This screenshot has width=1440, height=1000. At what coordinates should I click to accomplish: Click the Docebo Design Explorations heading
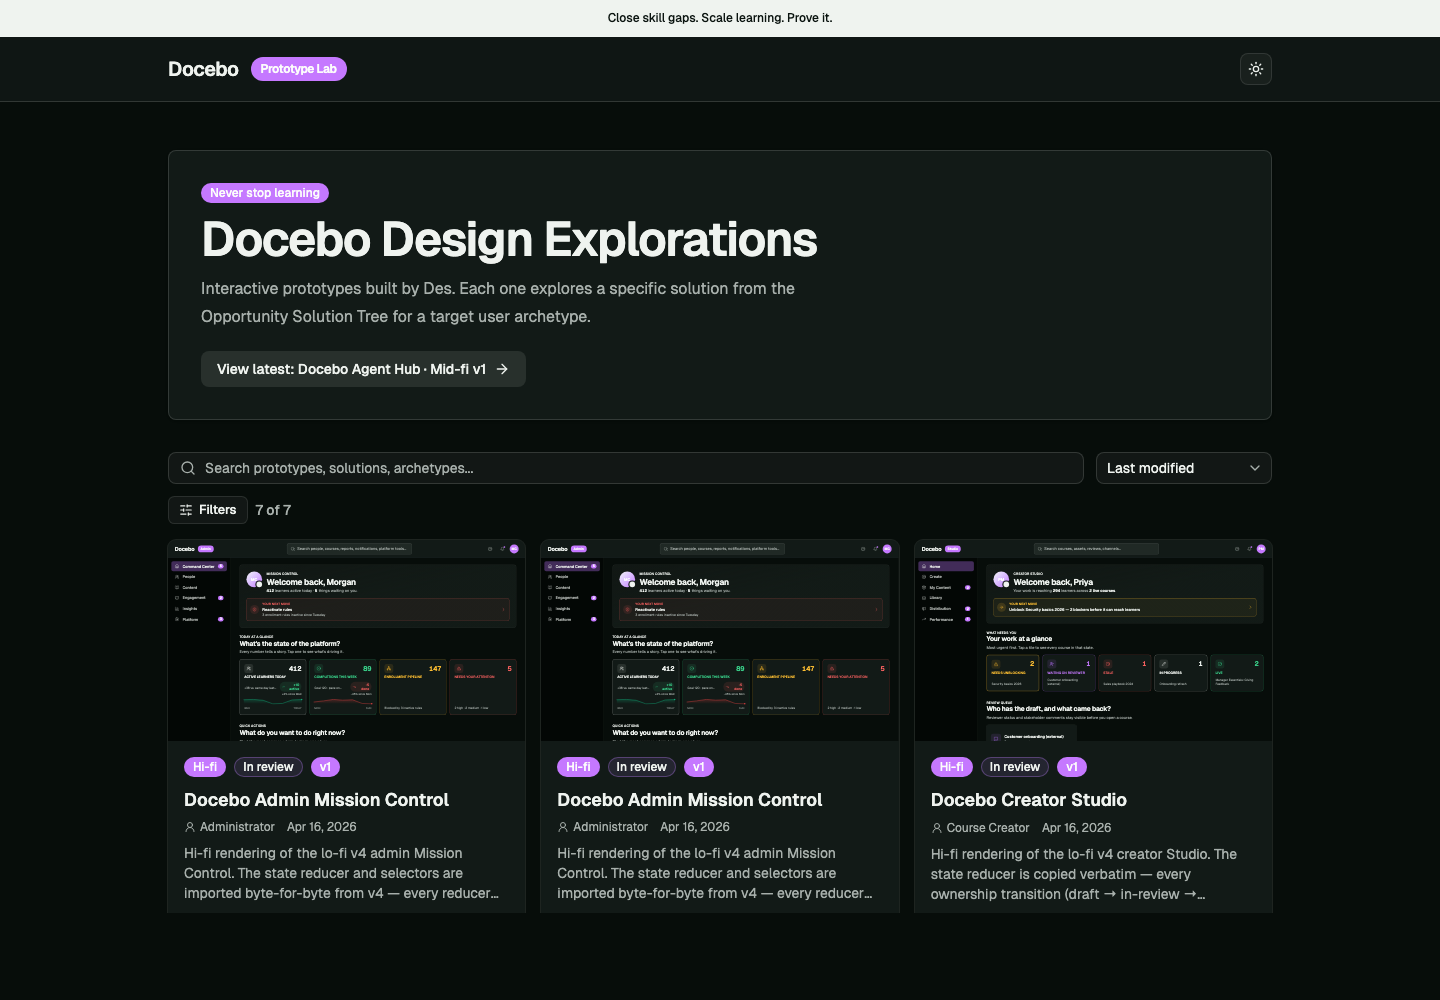point(510,240)
